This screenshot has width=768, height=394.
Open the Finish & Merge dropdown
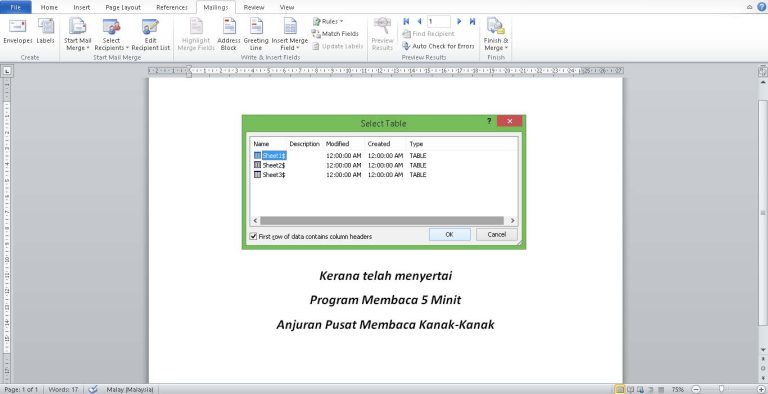coord(496,34)
